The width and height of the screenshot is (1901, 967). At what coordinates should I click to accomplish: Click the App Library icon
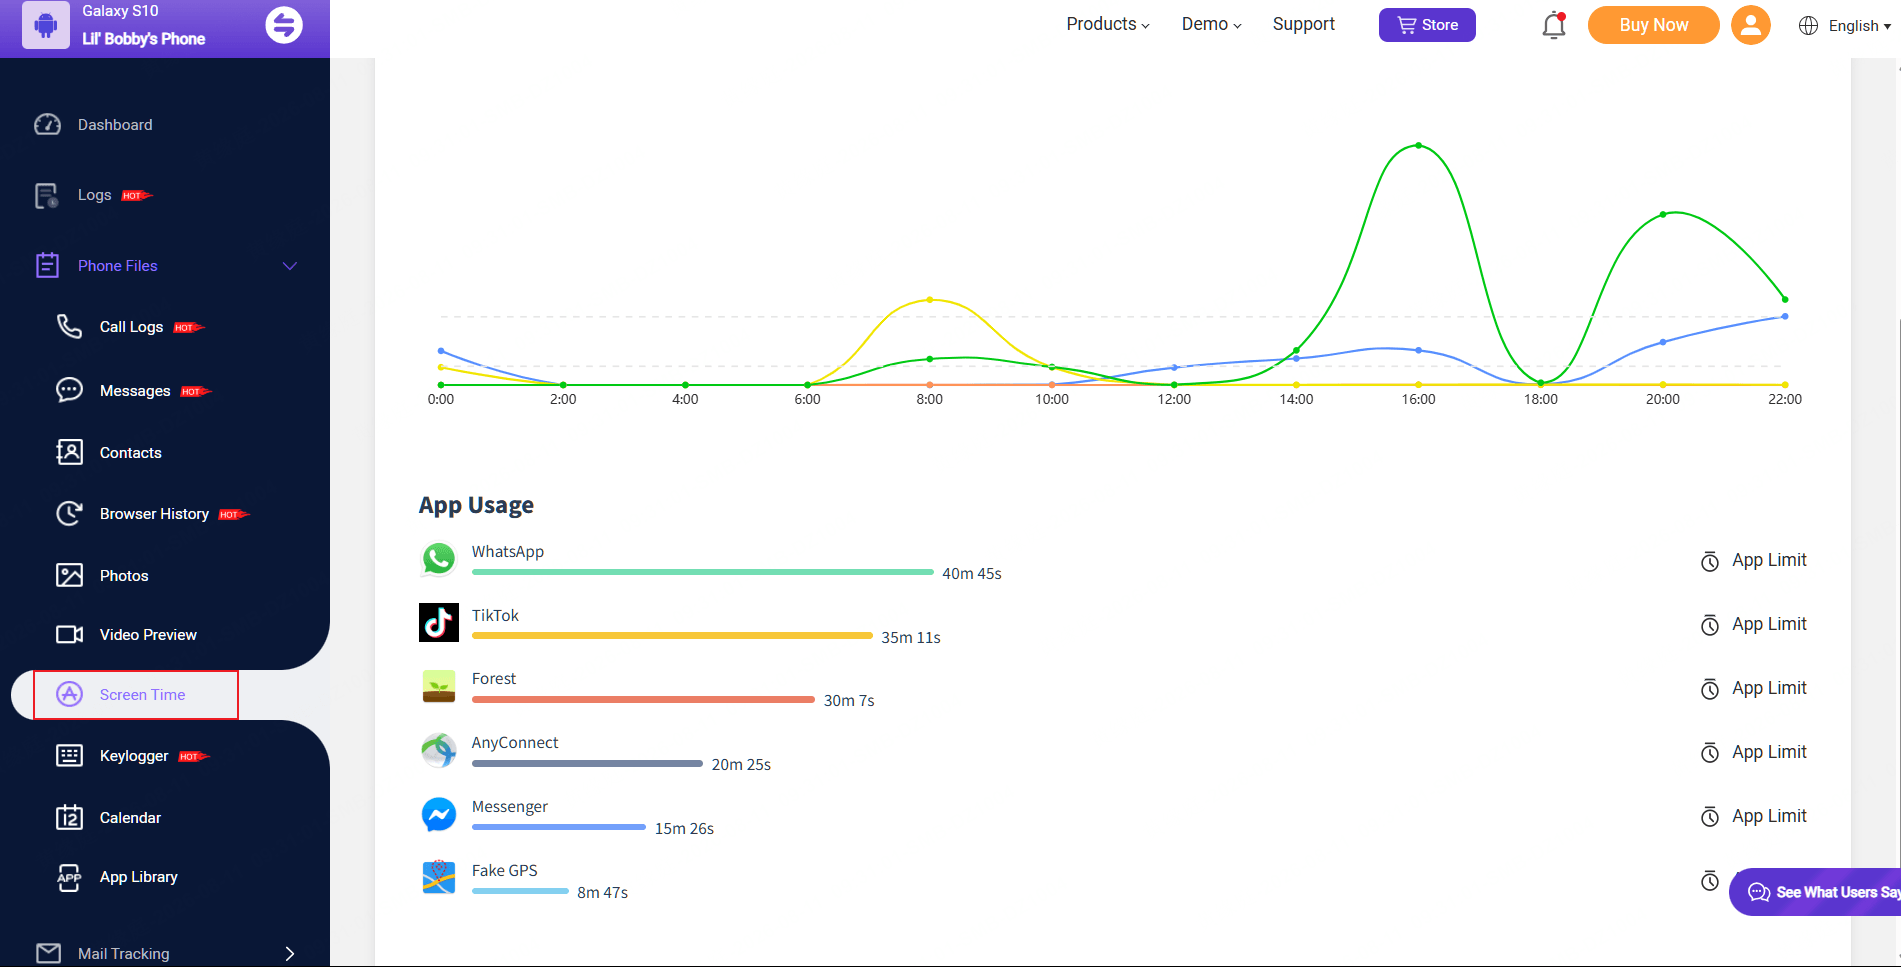click(x=69, y=877)
